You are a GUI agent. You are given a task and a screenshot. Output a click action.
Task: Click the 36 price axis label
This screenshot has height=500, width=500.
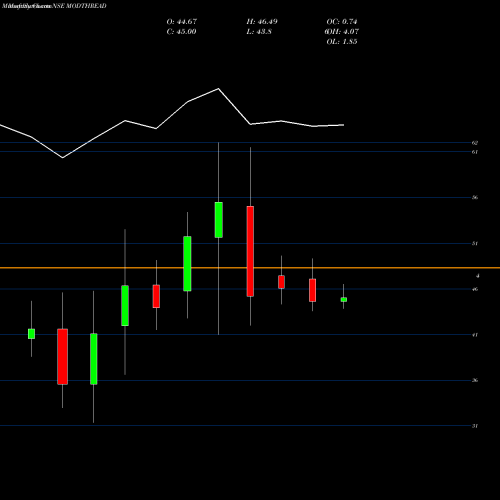475,380
